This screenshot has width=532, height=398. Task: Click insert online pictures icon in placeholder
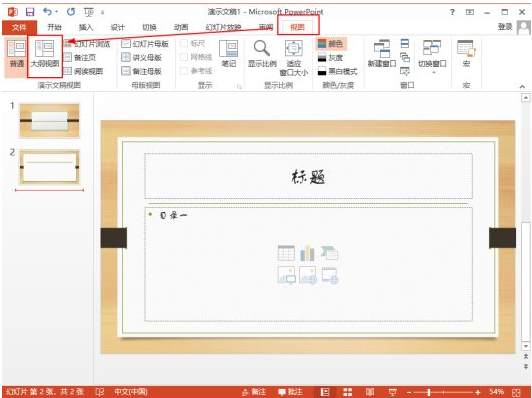coord(308,274)
